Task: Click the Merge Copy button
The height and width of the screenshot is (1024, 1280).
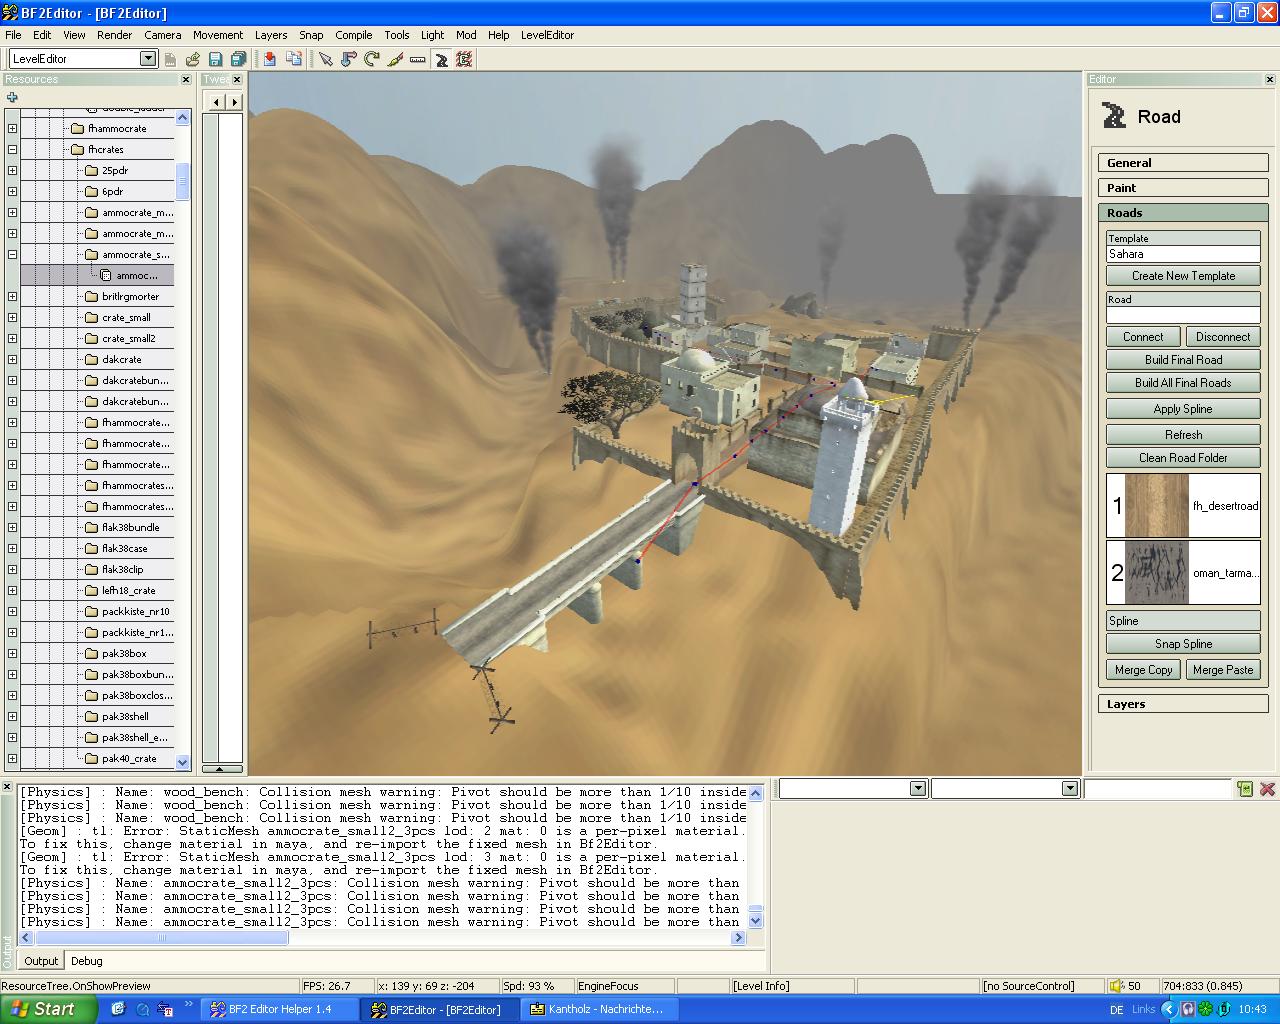Action: (x=1144, y=670)
